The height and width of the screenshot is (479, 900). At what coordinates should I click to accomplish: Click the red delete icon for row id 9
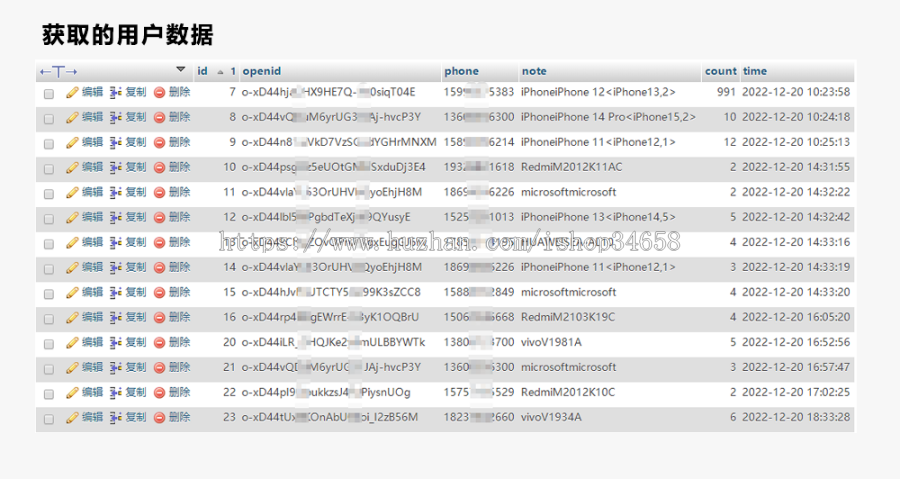160,142
